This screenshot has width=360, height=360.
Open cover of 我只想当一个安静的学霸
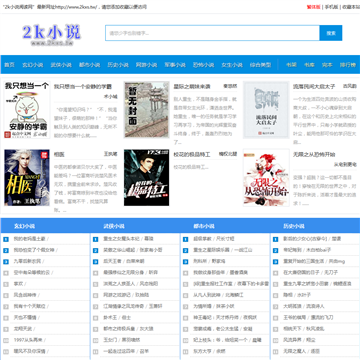click(x=27, y=110)
